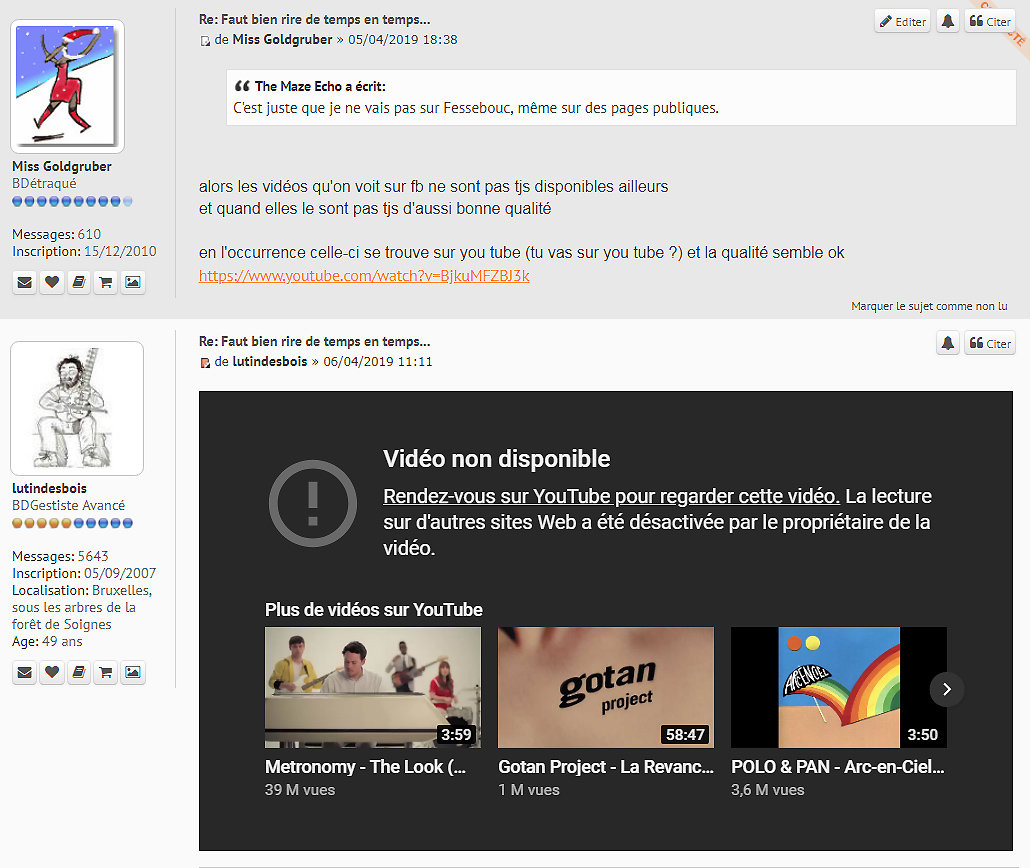Click 'Gotan Project - La Revanc...' video title
Viewport: 1036px width, 868px height.
606,767
